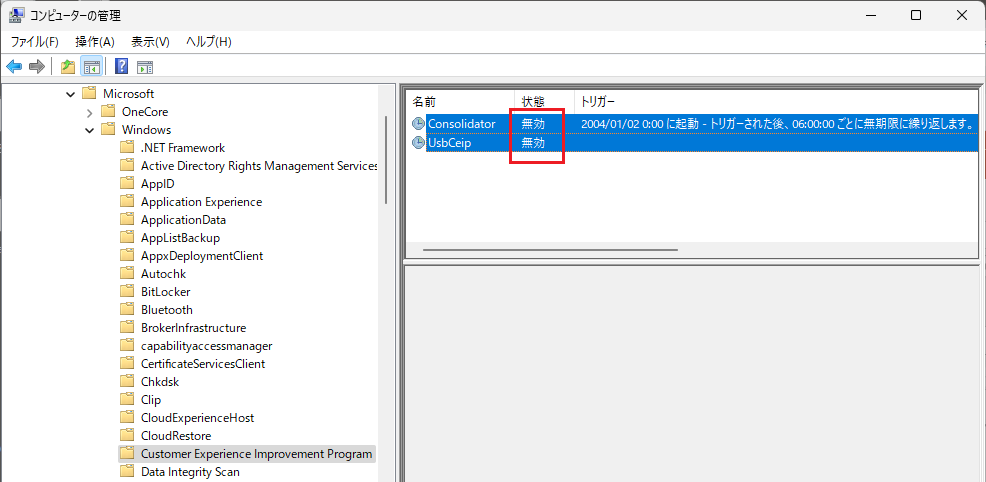This screenshot has width=986, height=482.
Task: Select the Data Integrity Scan folder
Action: (190, 471)
